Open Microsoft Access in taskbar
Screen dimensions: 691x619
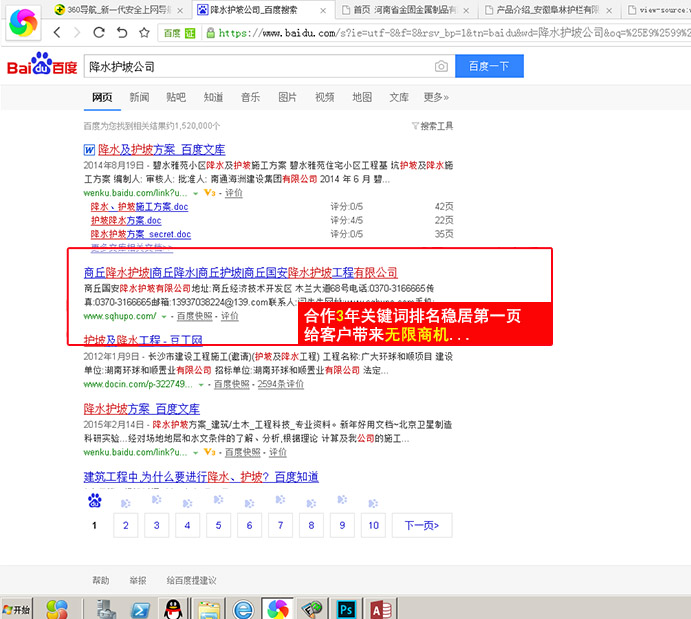(x=381, y=610)
